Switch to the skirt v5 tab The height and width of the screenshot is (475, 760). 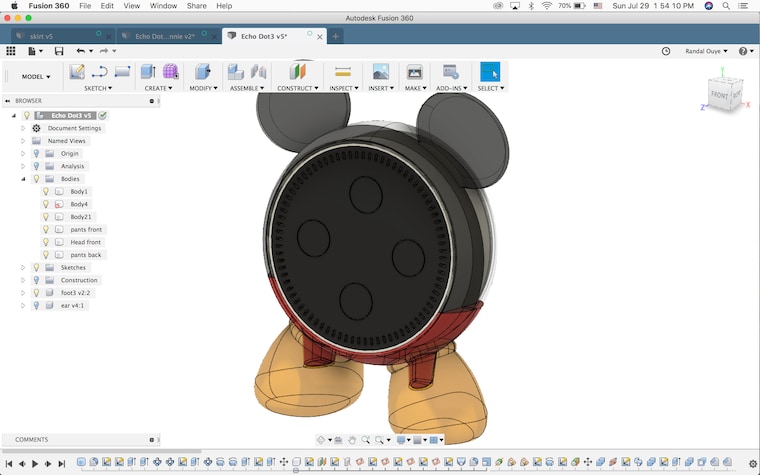41,36
